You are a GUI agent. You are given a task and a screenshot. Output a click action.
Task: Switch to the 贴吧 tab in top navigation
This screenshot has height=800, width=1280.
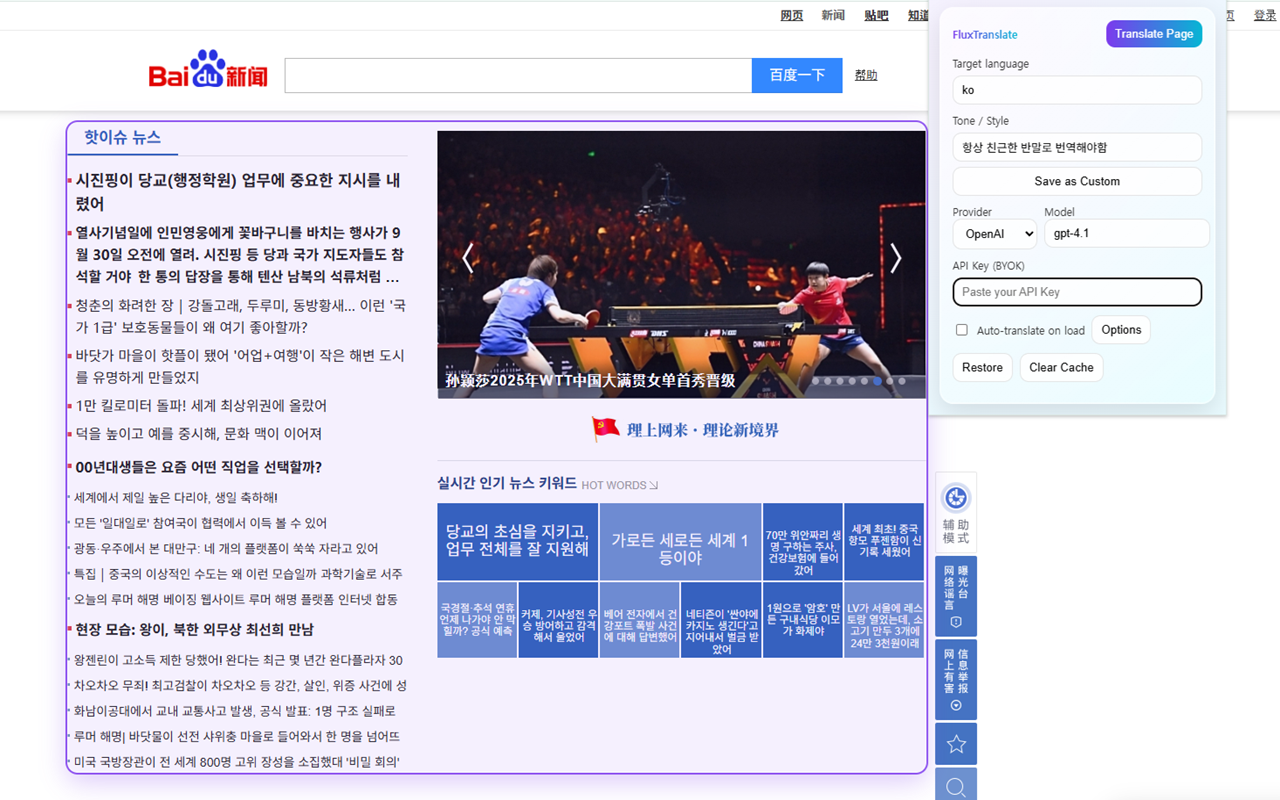click(875, 15)
